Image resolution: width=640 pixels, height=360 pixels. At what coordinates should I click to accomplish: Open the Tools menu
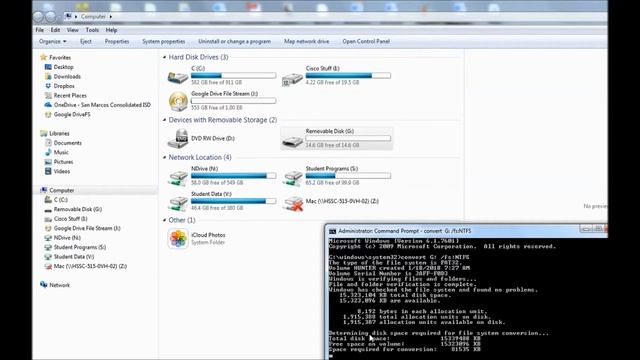(x=92, y=30)
